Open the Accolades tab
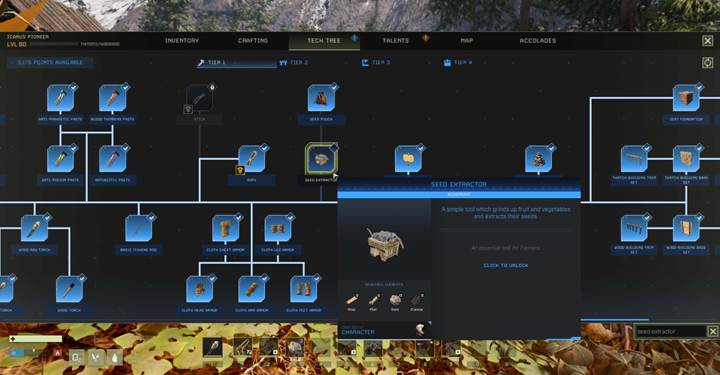This screenshot has width=720, height=375. pos(538,41)
